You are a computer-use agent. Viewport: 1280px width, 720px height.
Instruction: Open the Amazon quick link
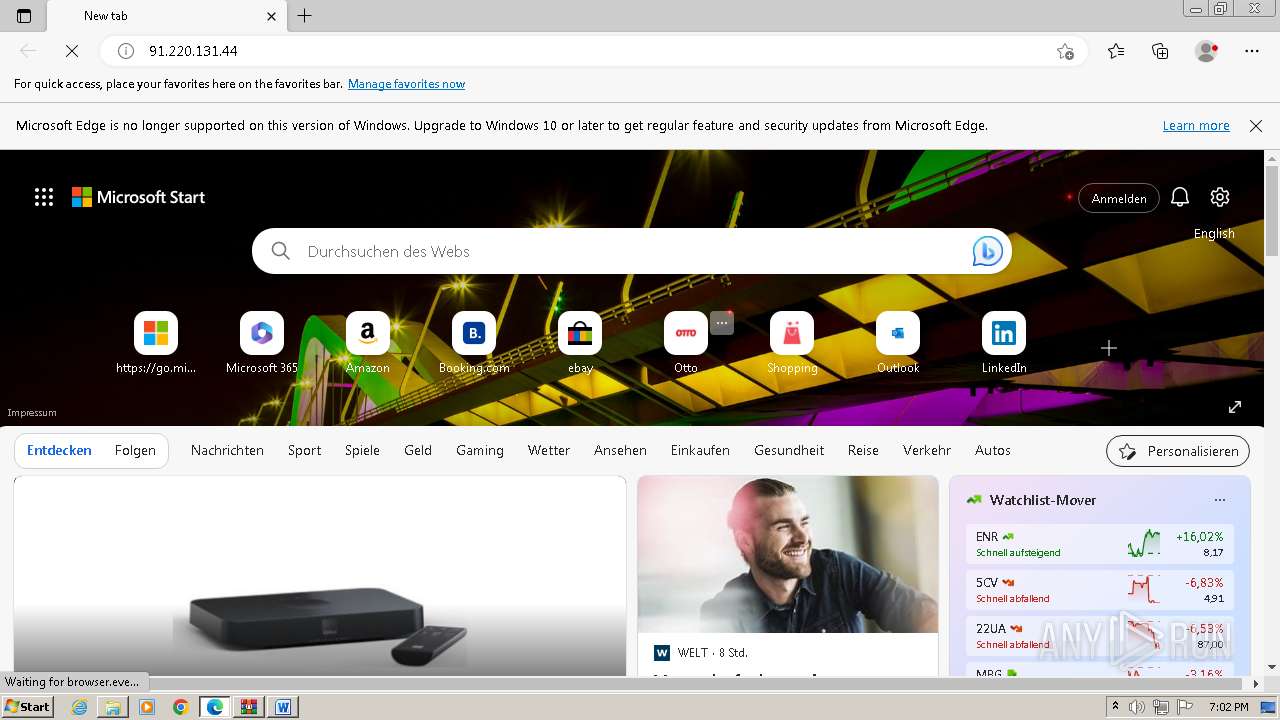(x=368, y=343)
